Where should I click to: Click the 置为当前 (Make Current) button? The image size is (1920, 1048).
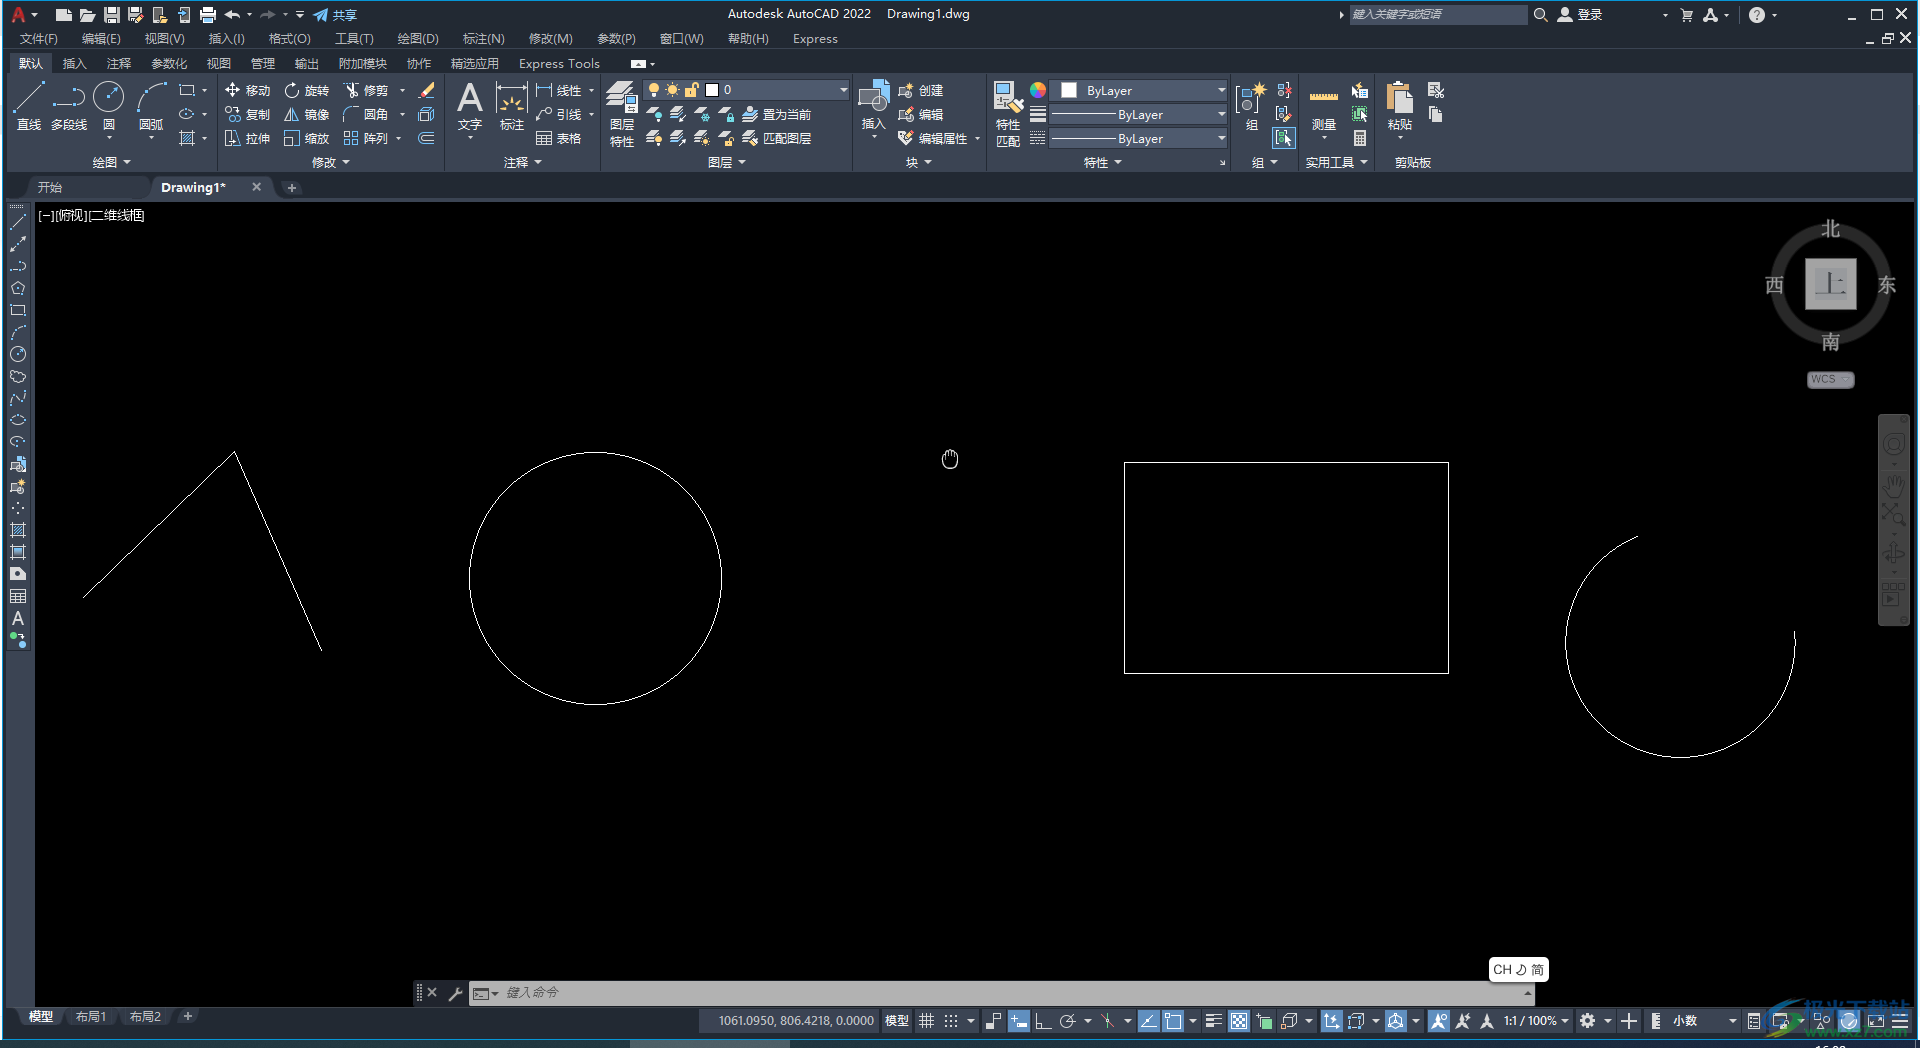point(777,114)
